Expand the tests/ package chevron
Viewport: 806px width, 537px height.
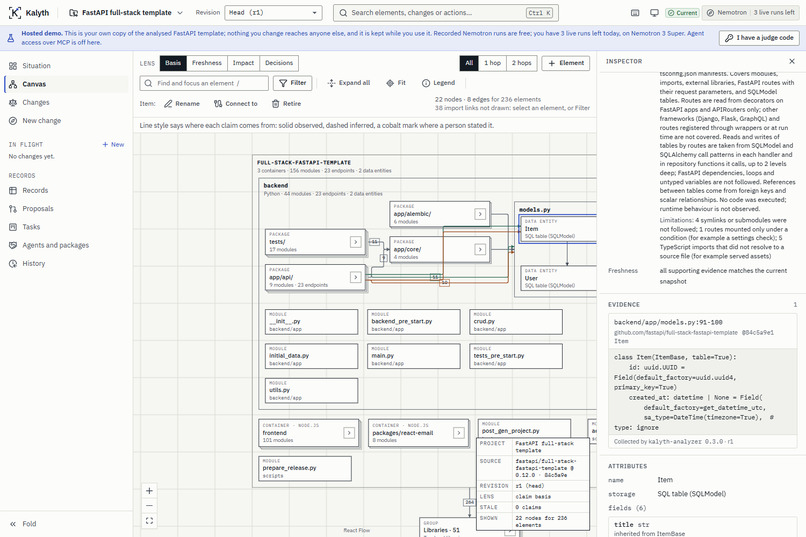[x=355, y=242]
